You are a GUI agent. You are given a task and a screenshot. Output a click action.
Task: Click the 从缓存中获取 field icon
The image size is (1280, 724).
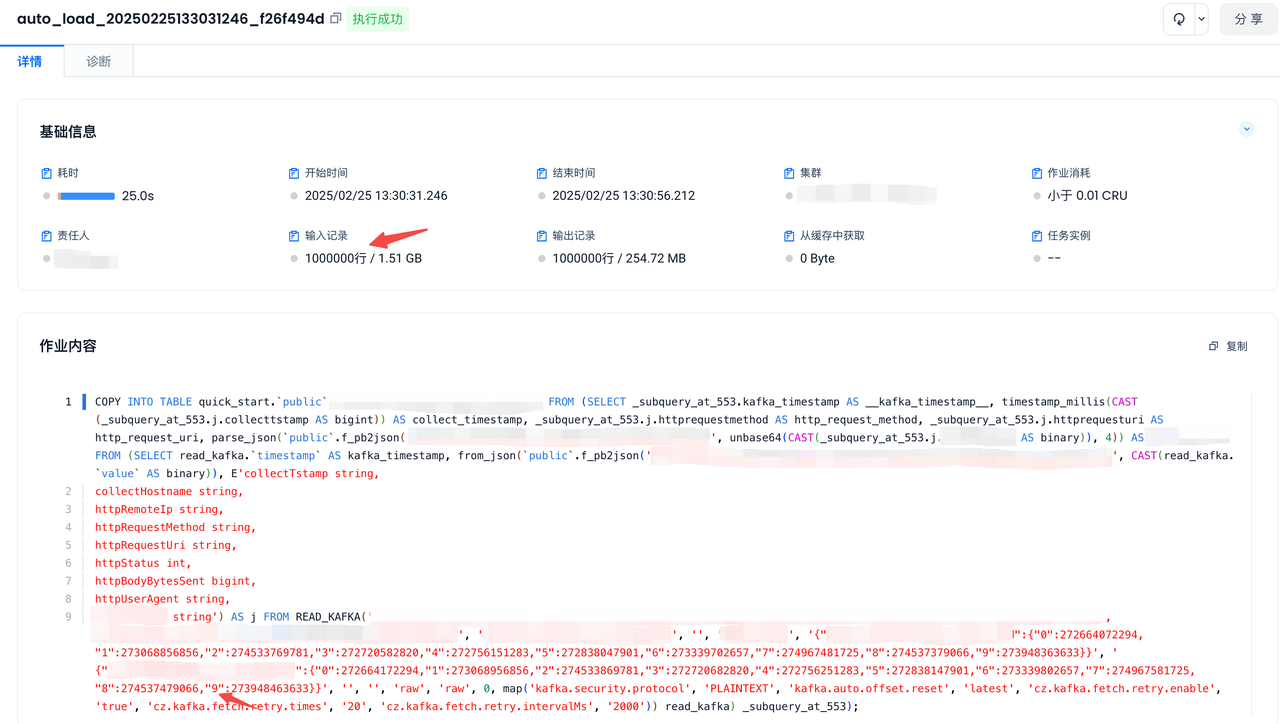click(x=789, y=236)
